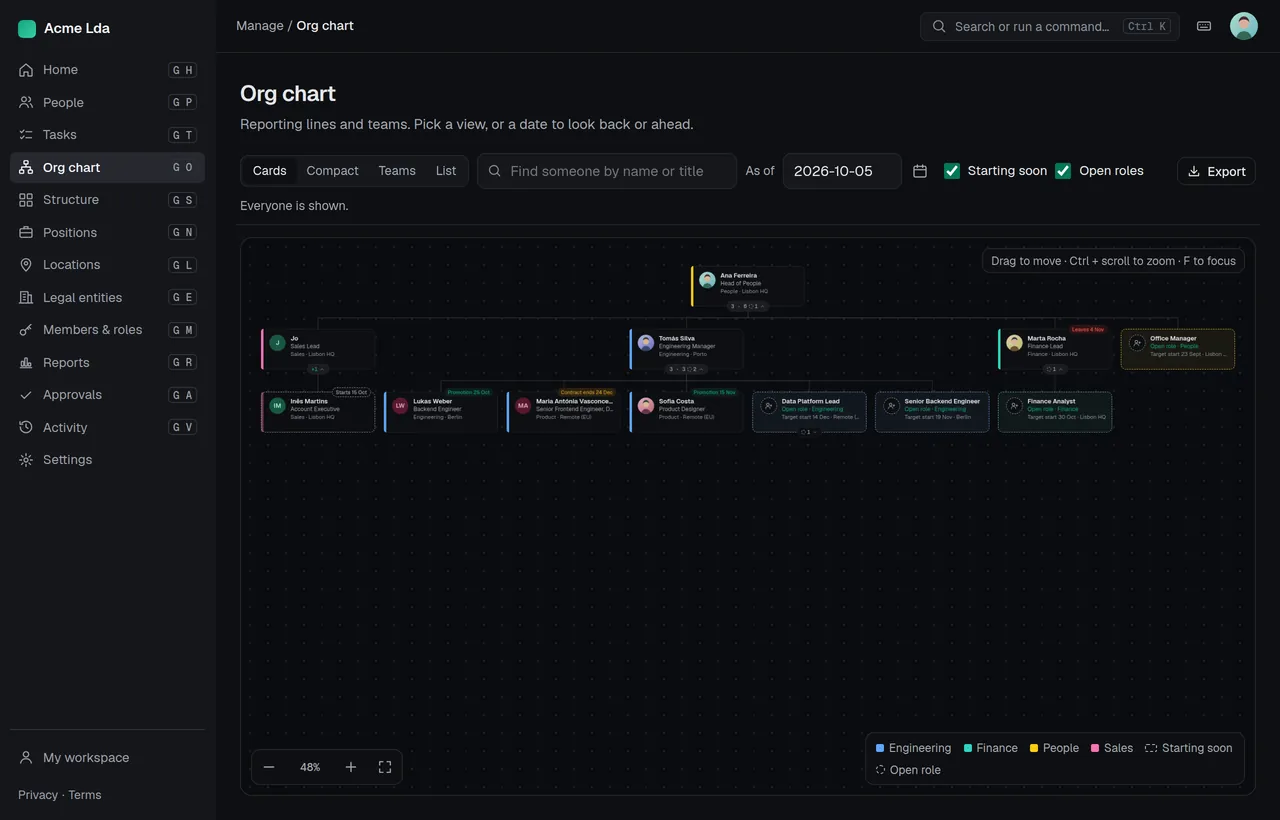This screenshot has height=820, width=1280.
Task: Open the Locations pin icon
Action: point(26,265)
